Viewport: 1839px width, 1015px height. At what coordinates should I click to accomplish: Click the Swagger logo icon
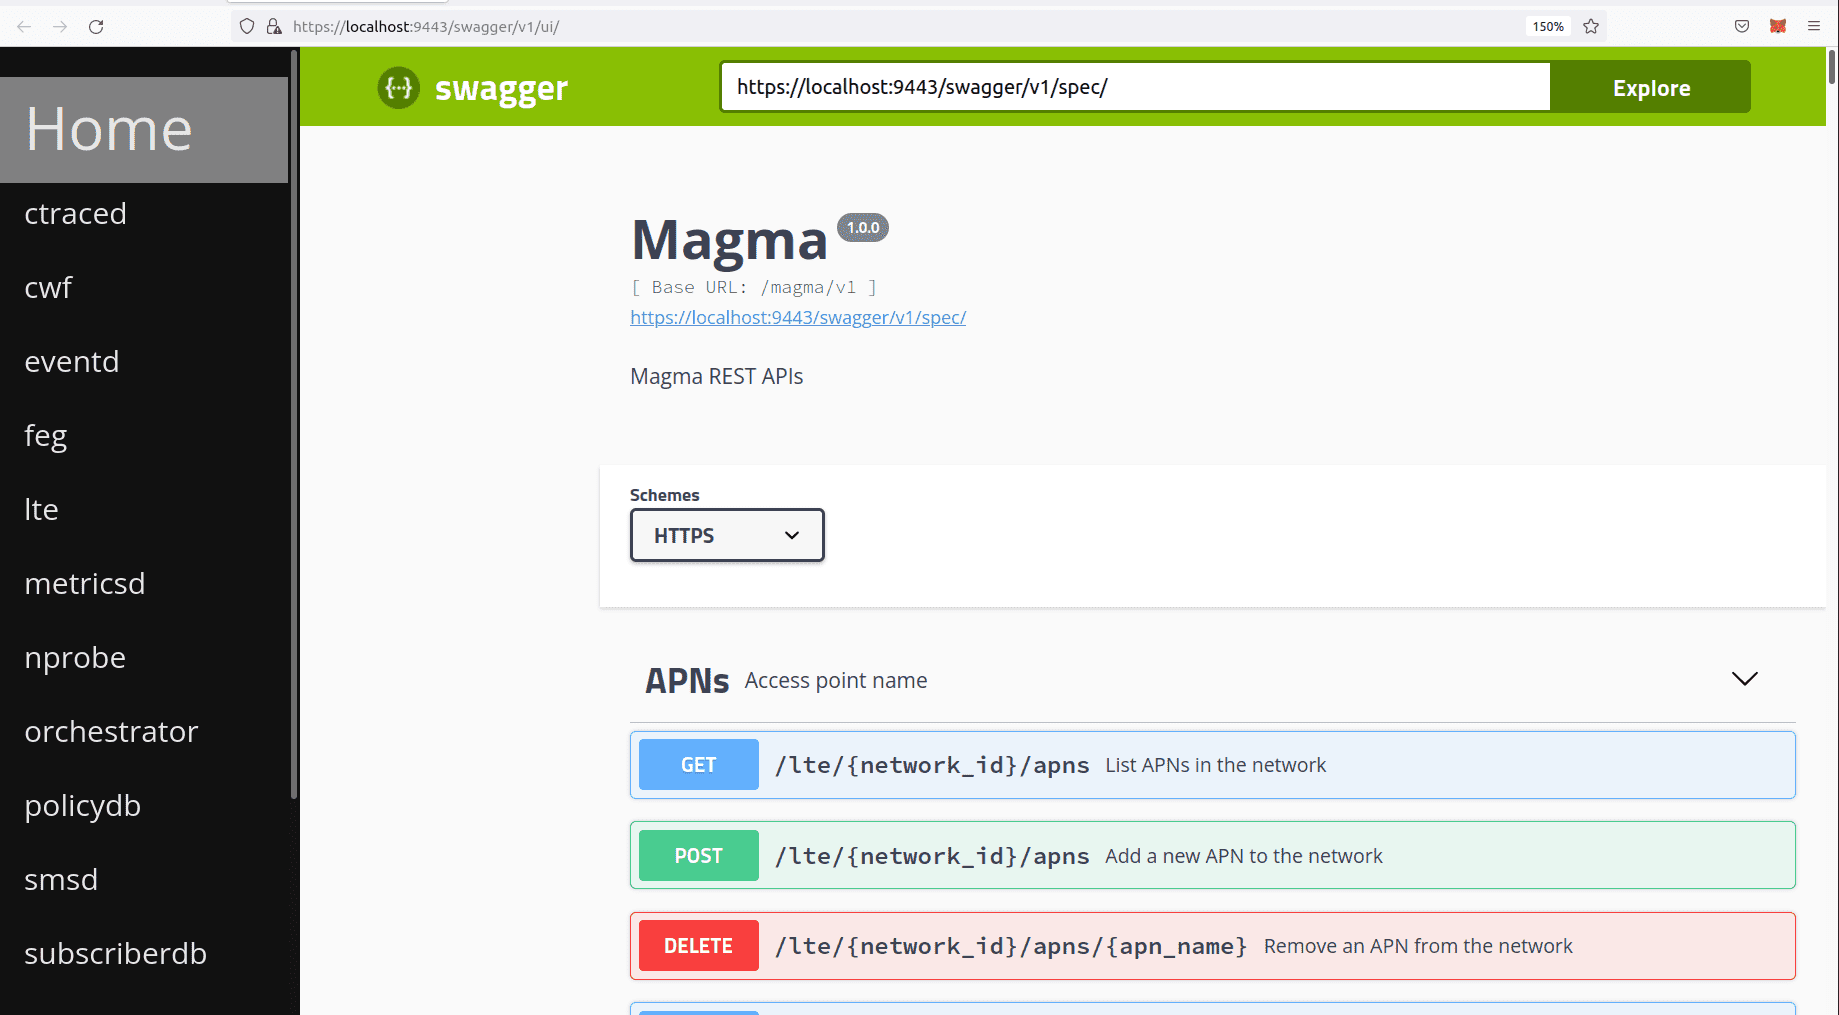(x=398, y=87)
